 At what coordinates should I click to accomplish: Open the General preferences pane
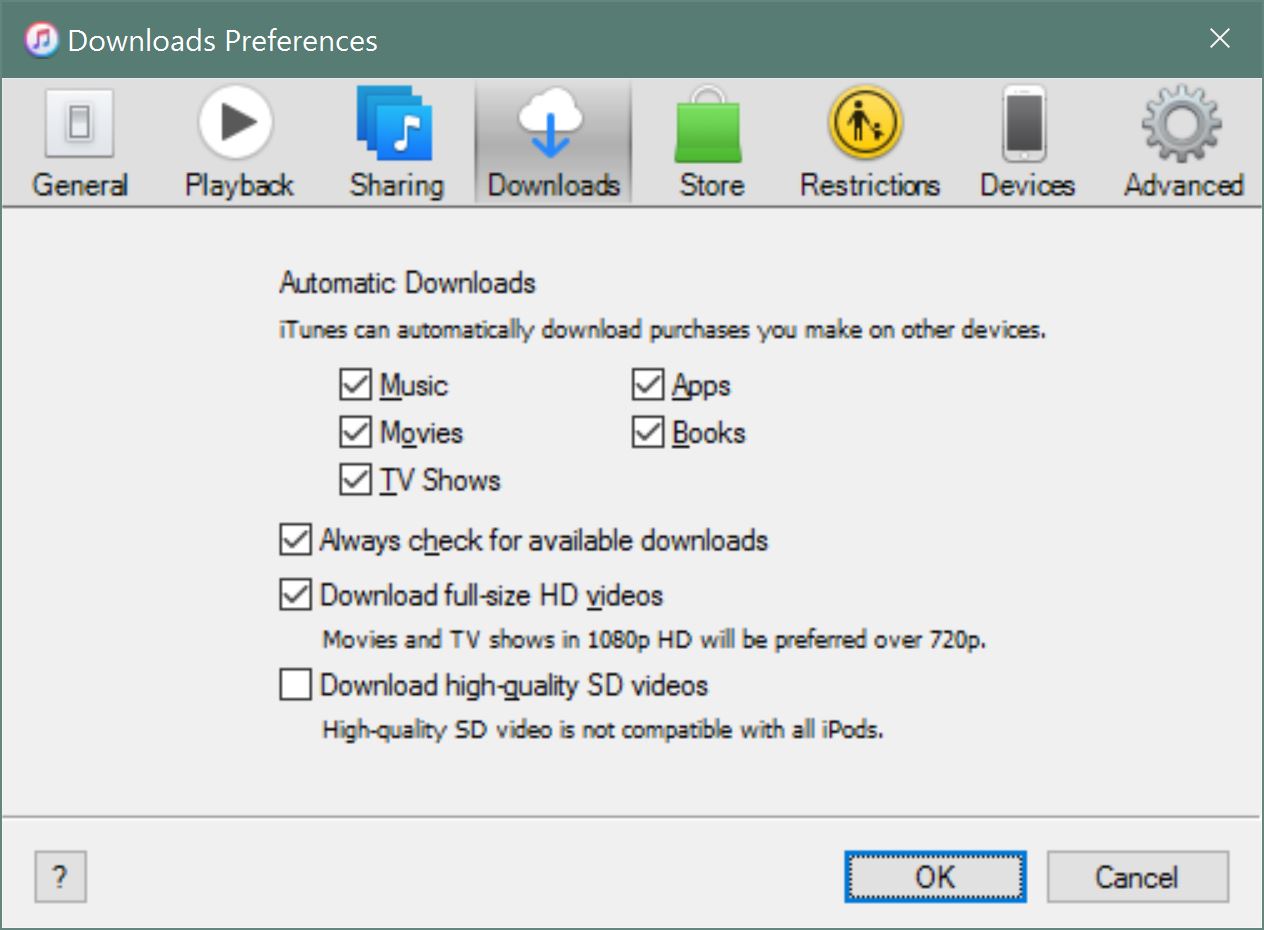tap(80, 142)
